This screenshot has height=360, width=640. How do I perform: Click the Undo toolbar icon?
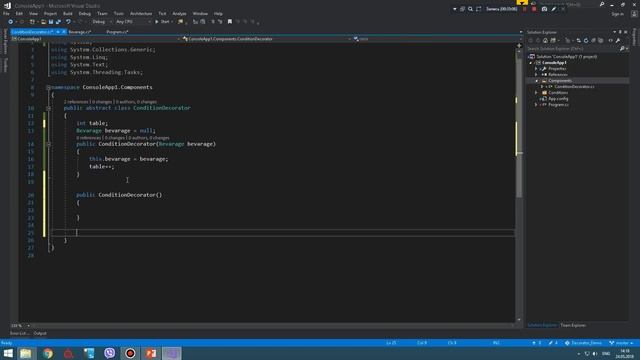[68, 22]
